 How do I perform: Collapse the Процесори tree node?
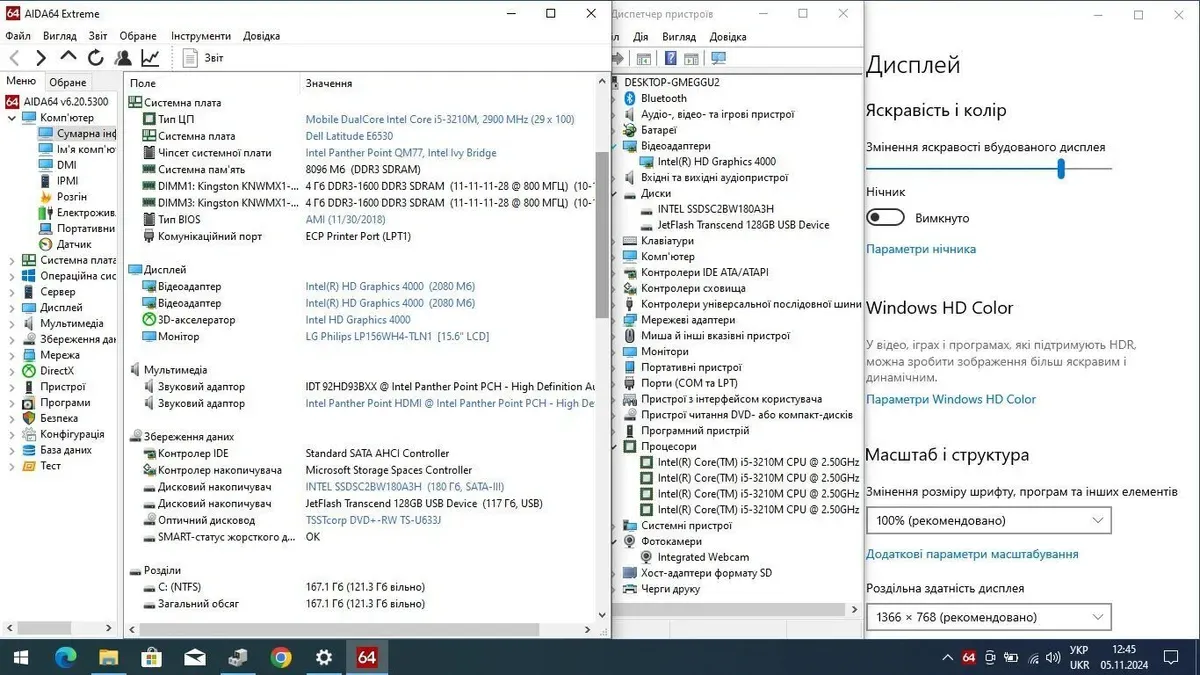point(616,446)
